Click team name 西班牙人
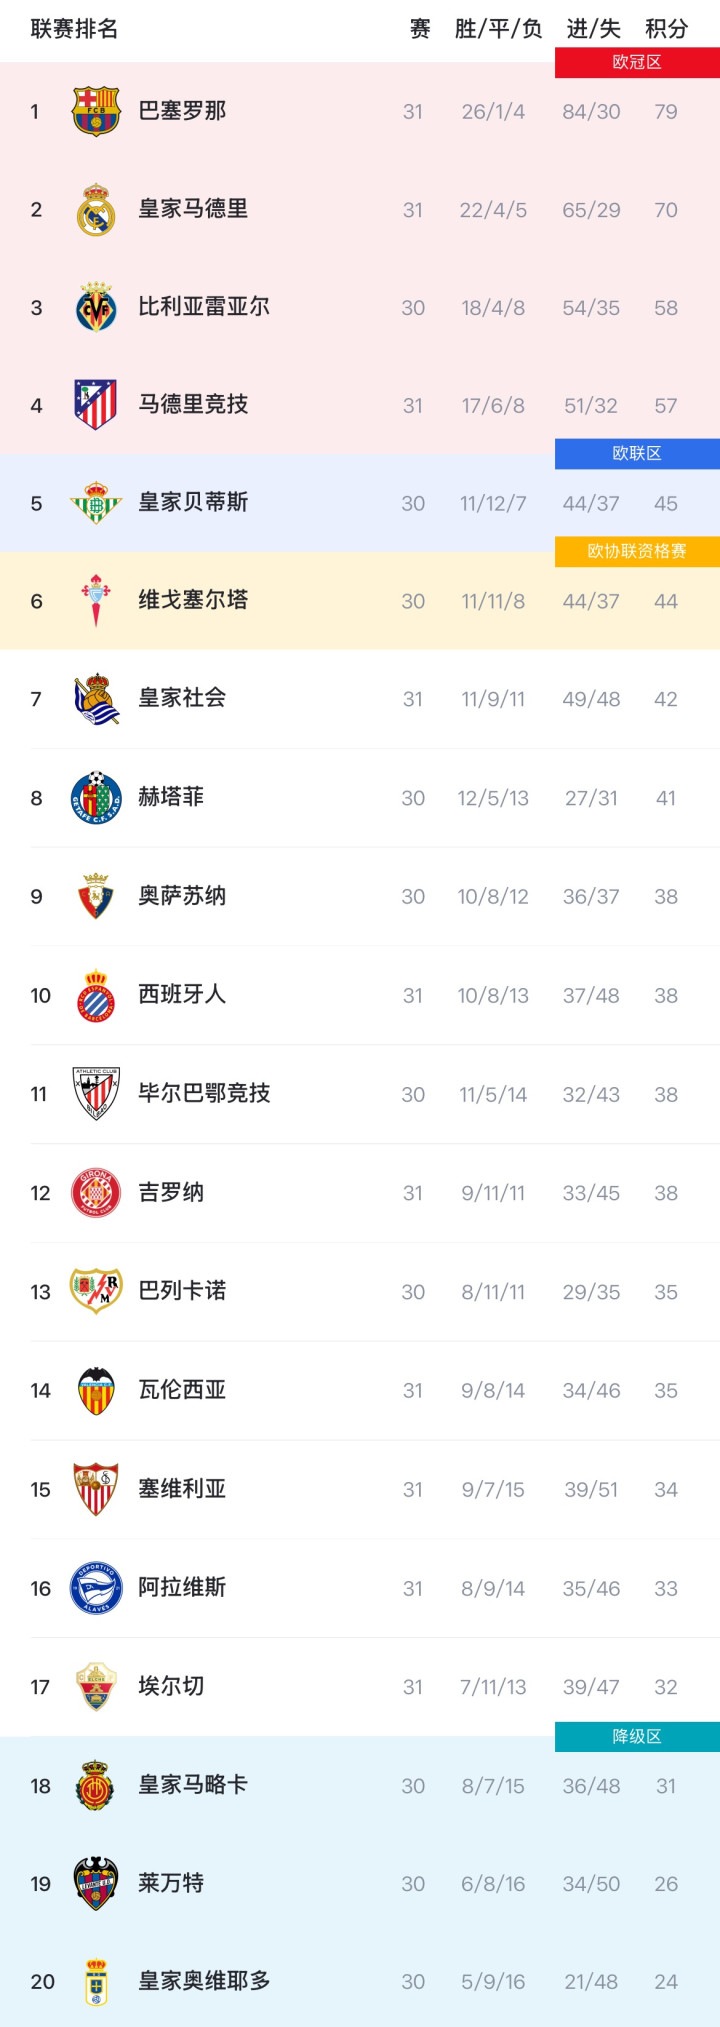This screenshot has width=720, height=2027. pos(182,994)
